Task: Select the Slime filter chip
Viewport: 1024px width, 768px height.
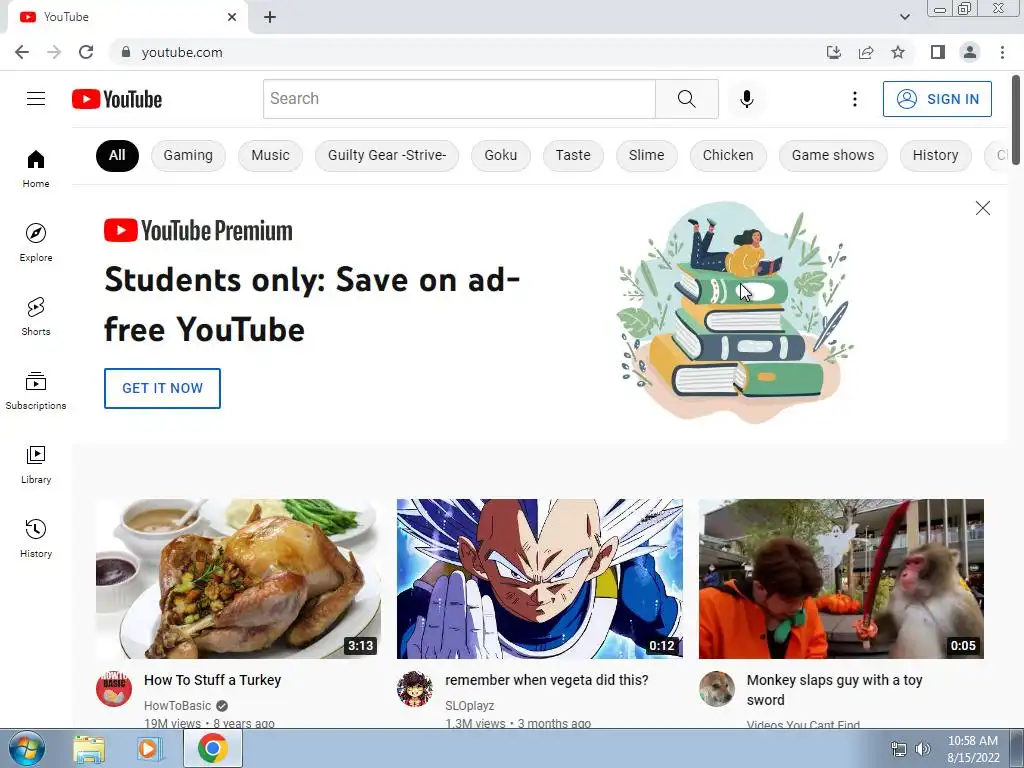Action: pyautogui.click(x=647, y=155)
